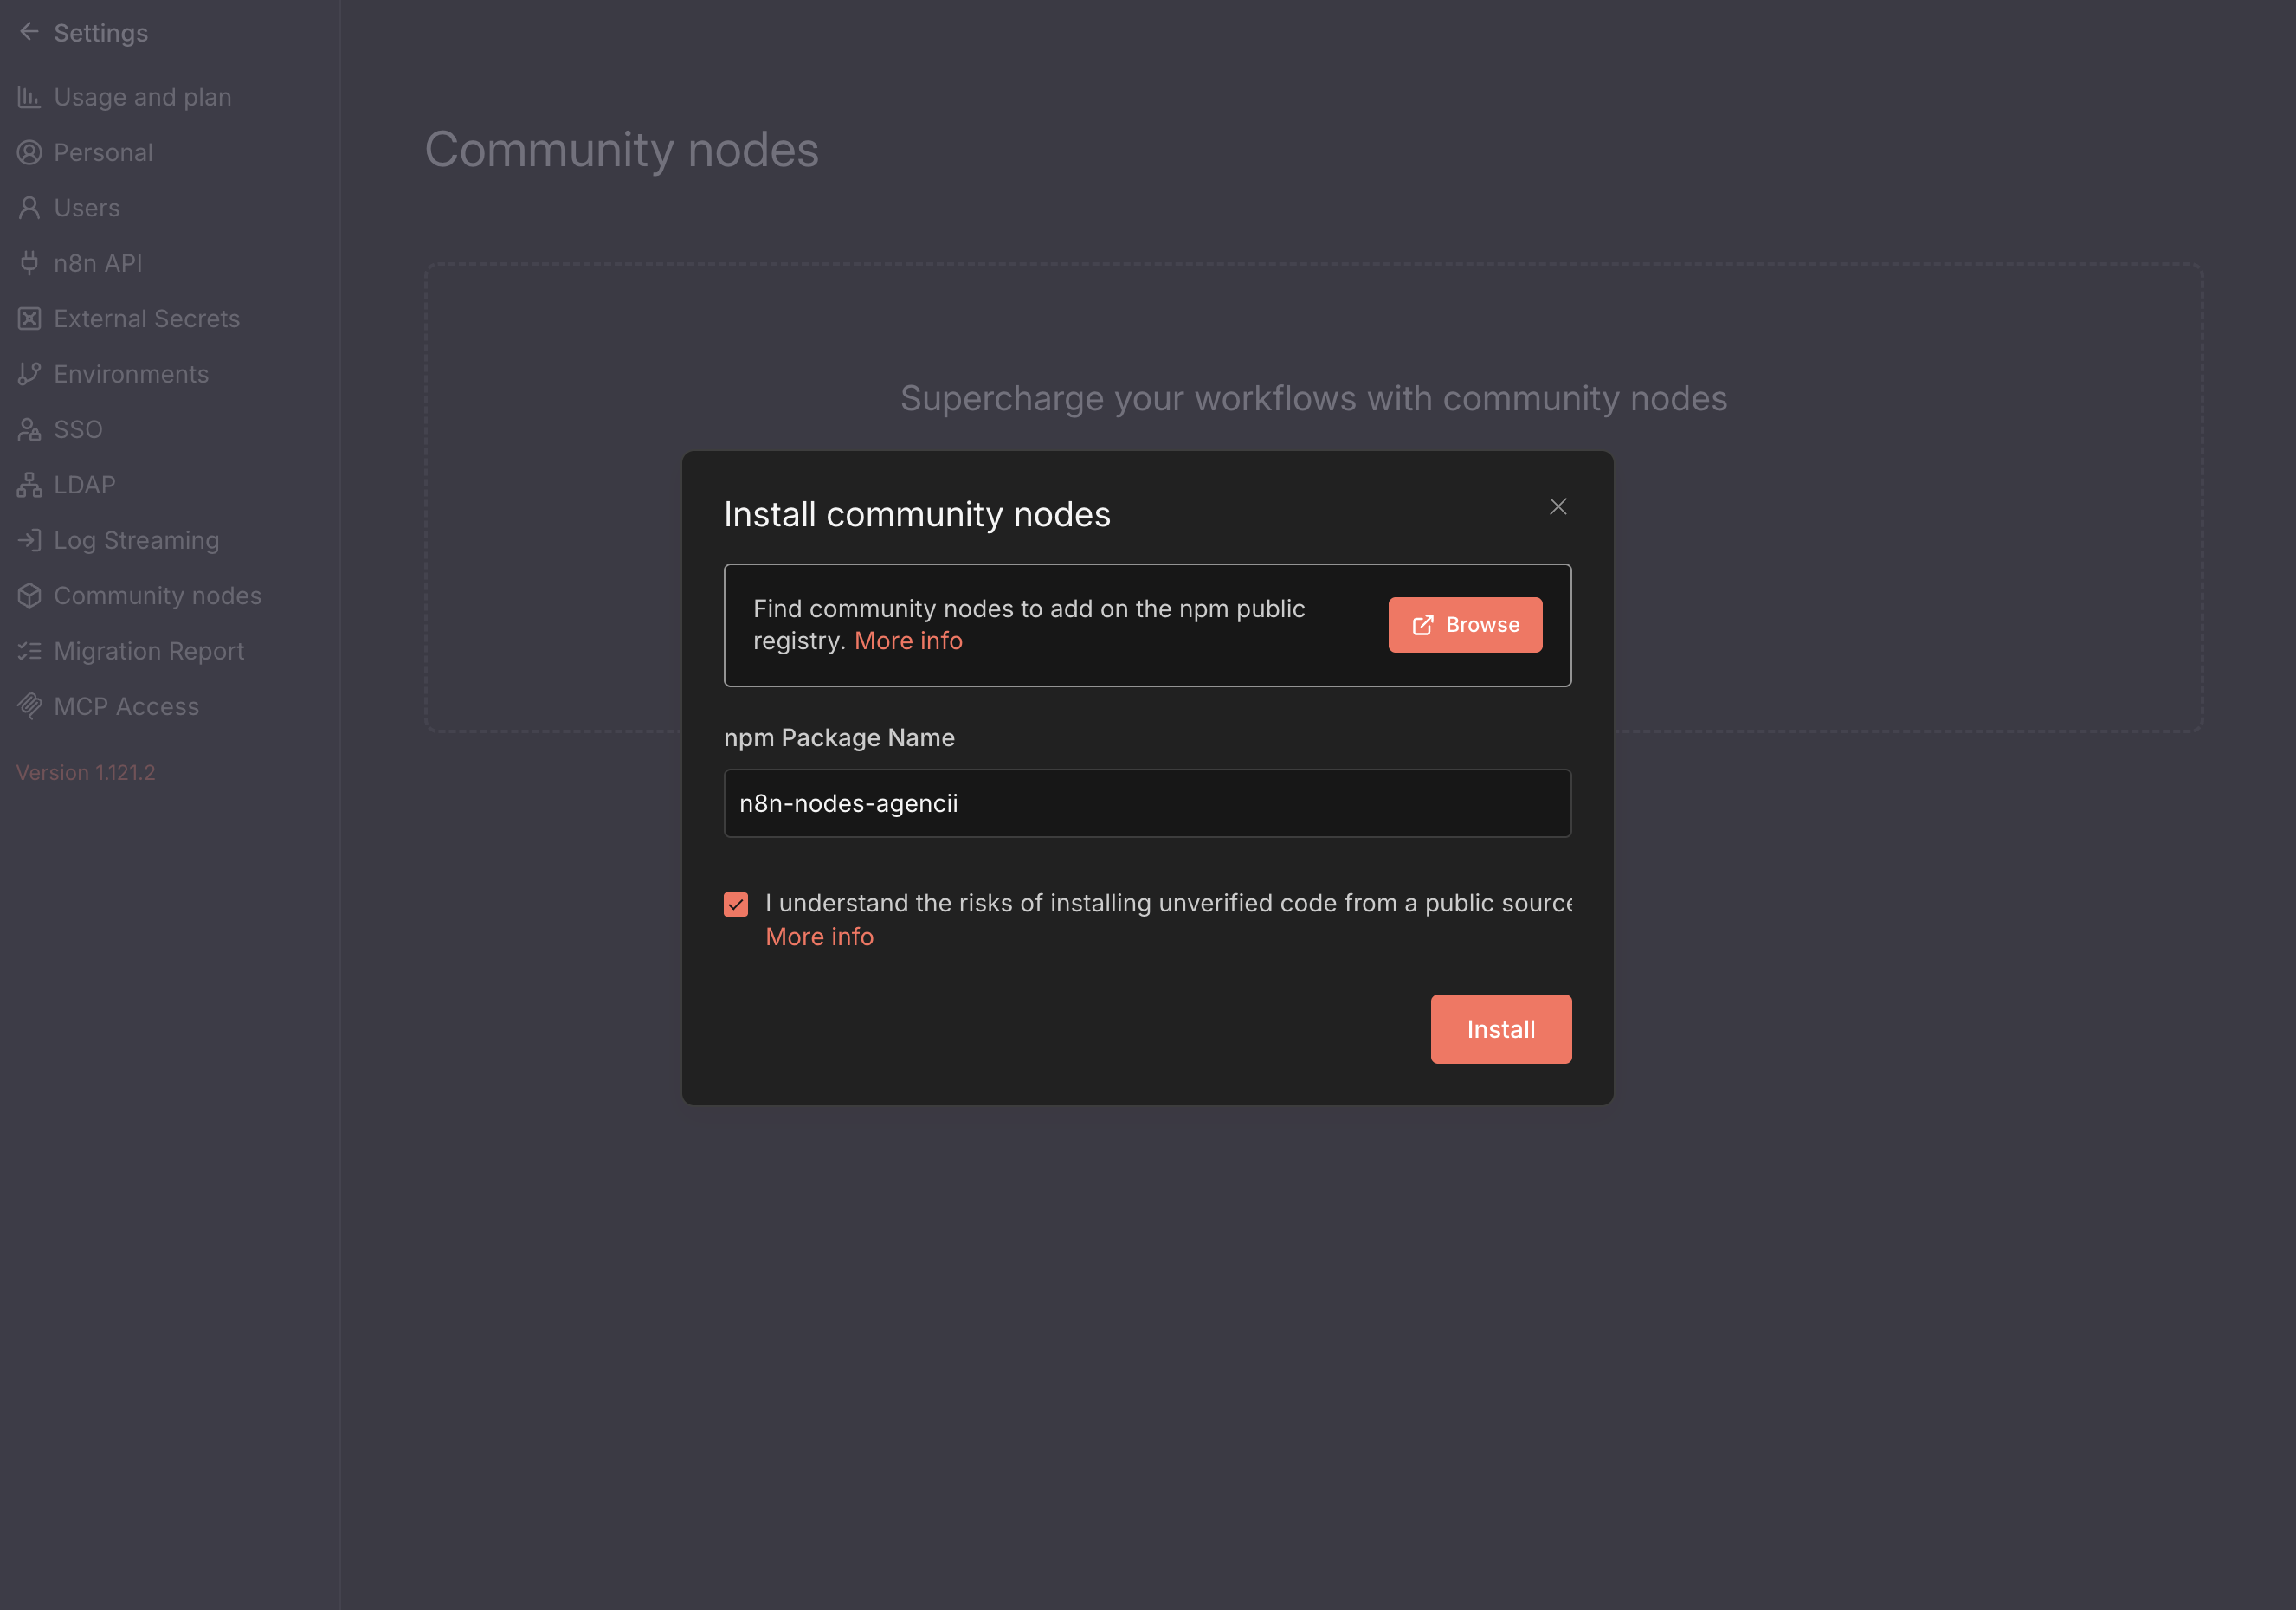Screen dimensions: 2296x1610
Task: Open n8n API via the plug icon
Action: click(x=29, y=262)
